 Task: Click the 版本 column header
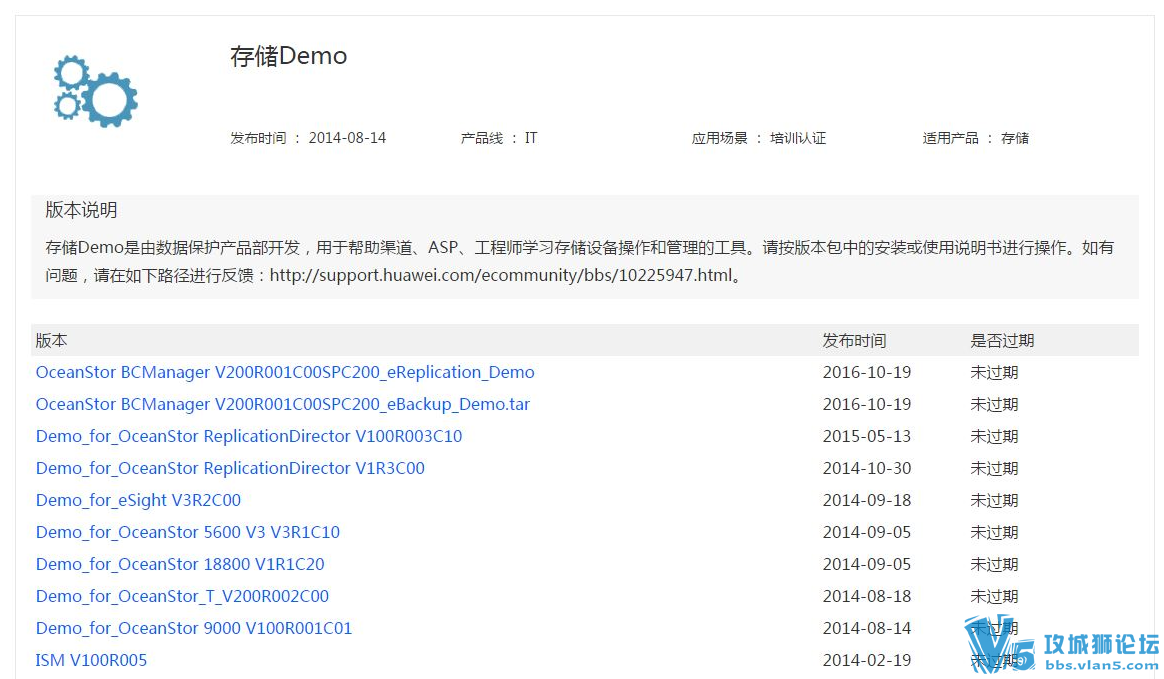click(51, 341)
